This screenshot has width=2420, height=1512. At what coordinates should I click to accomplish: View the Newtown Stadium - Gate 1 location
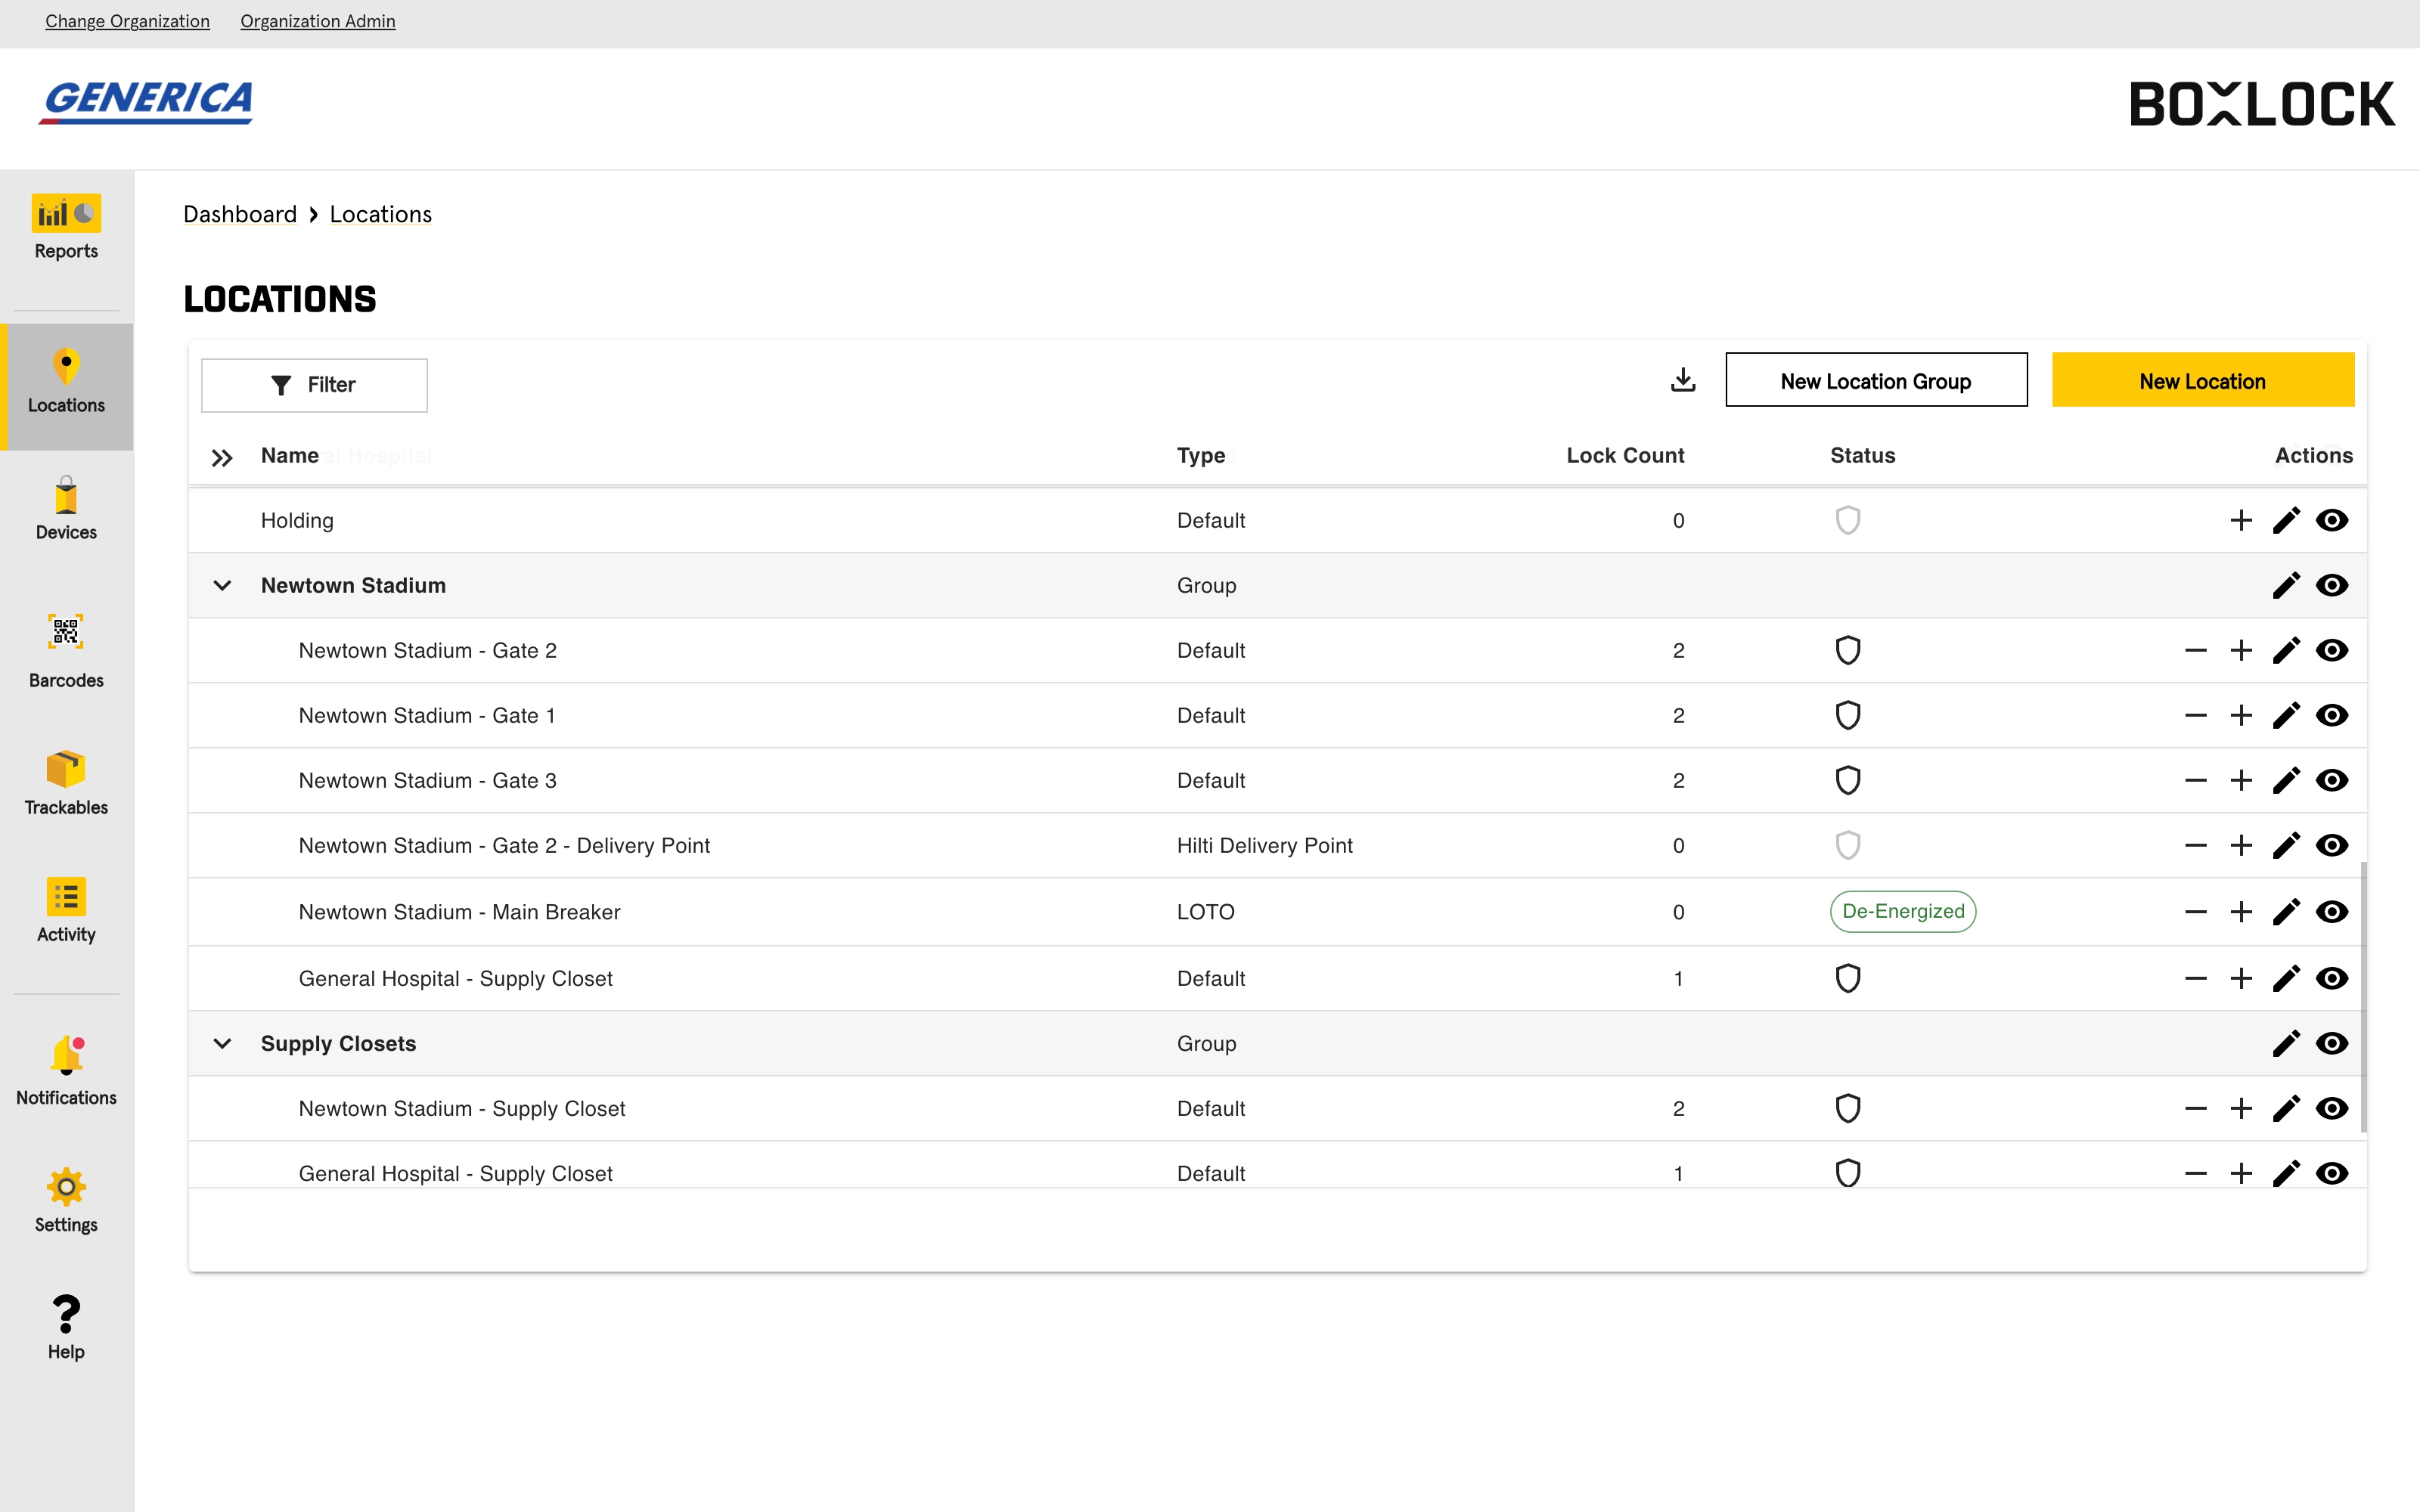2332,715
